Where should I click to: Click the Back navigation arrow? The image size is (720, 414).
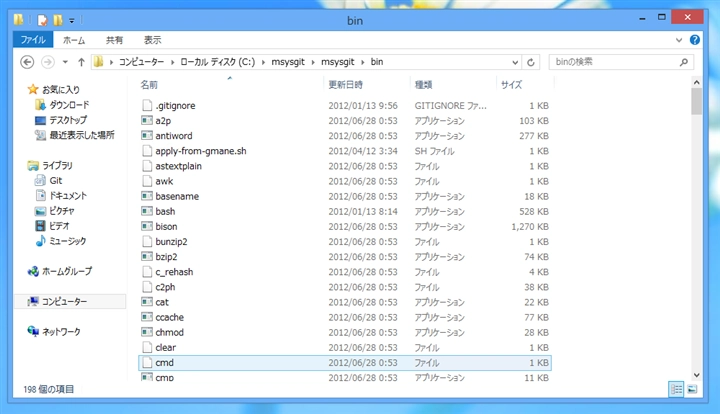coord(27,62)
